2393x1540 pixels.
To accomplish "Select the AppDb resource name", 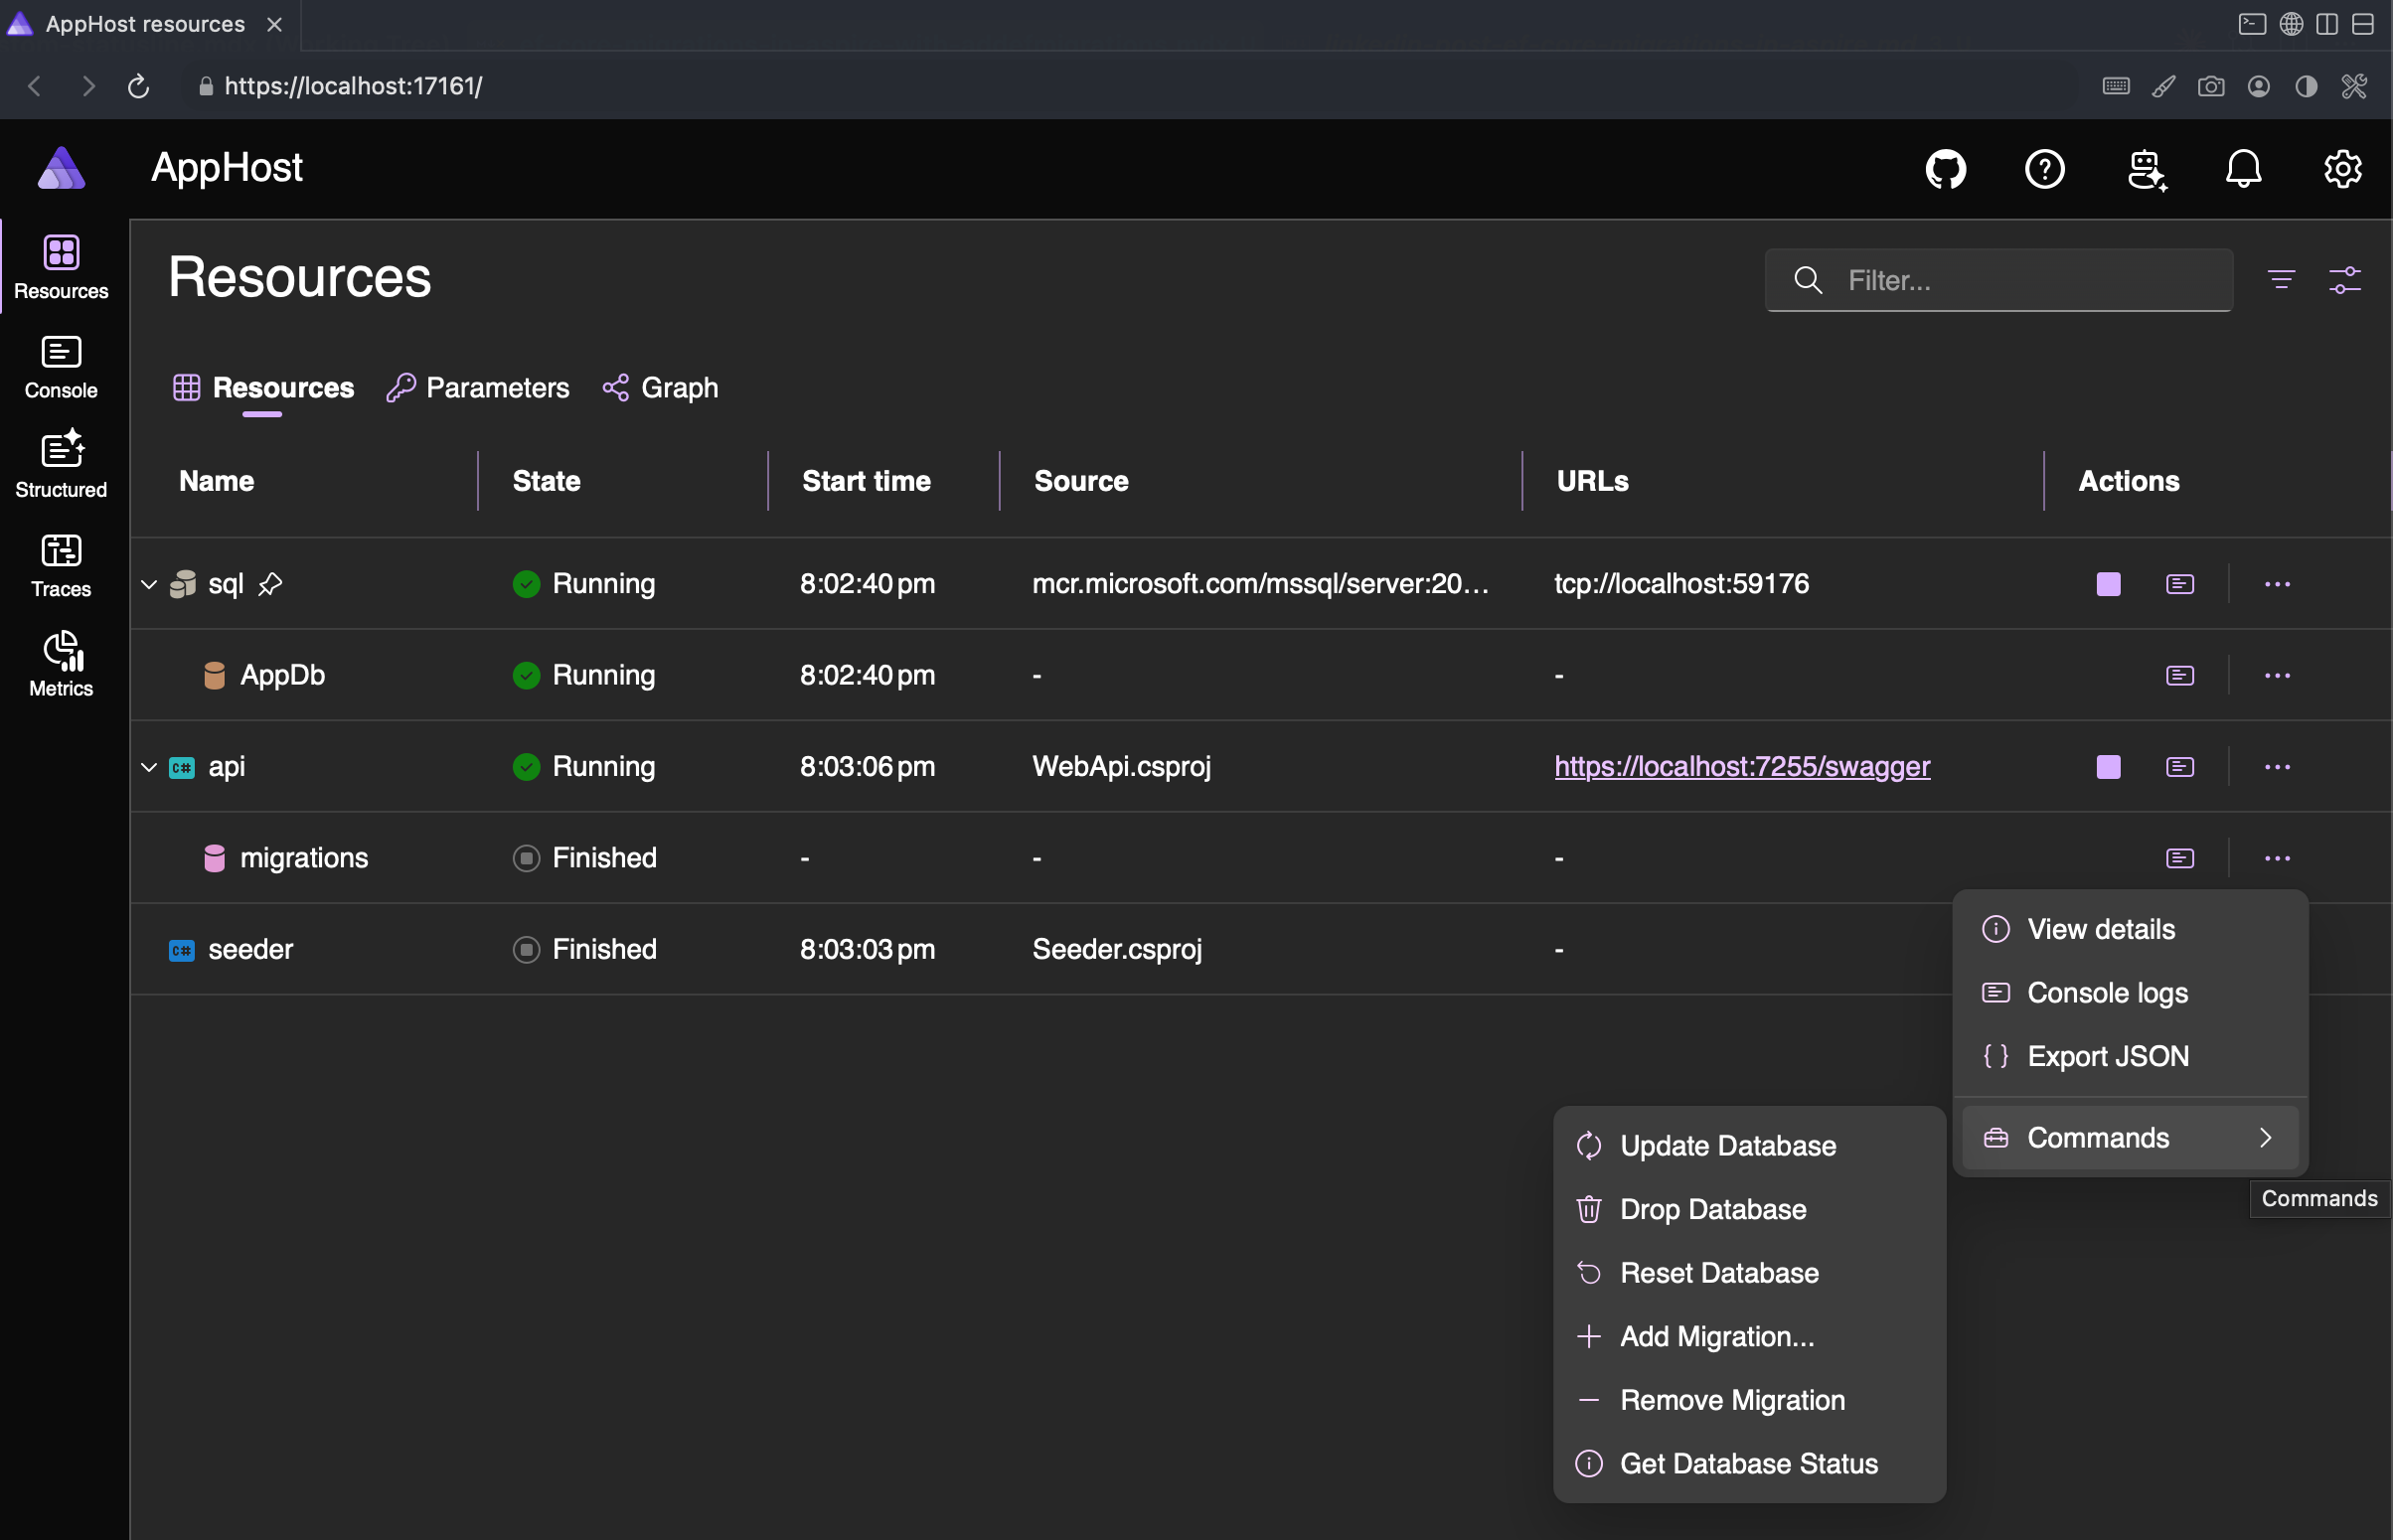I will (282, 676).
